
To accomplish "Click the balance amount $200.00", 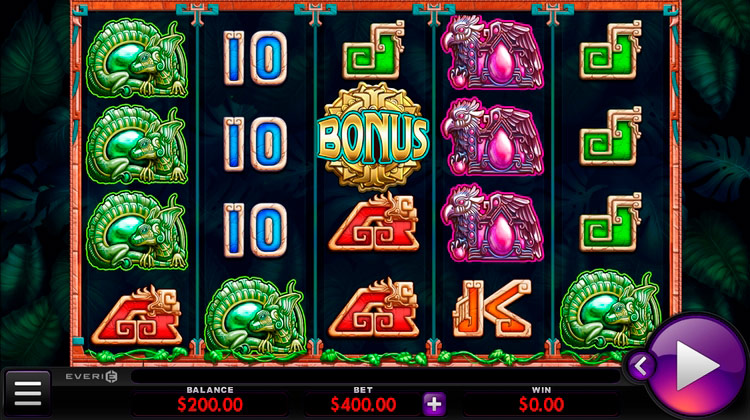I will (x=210, y=405).
